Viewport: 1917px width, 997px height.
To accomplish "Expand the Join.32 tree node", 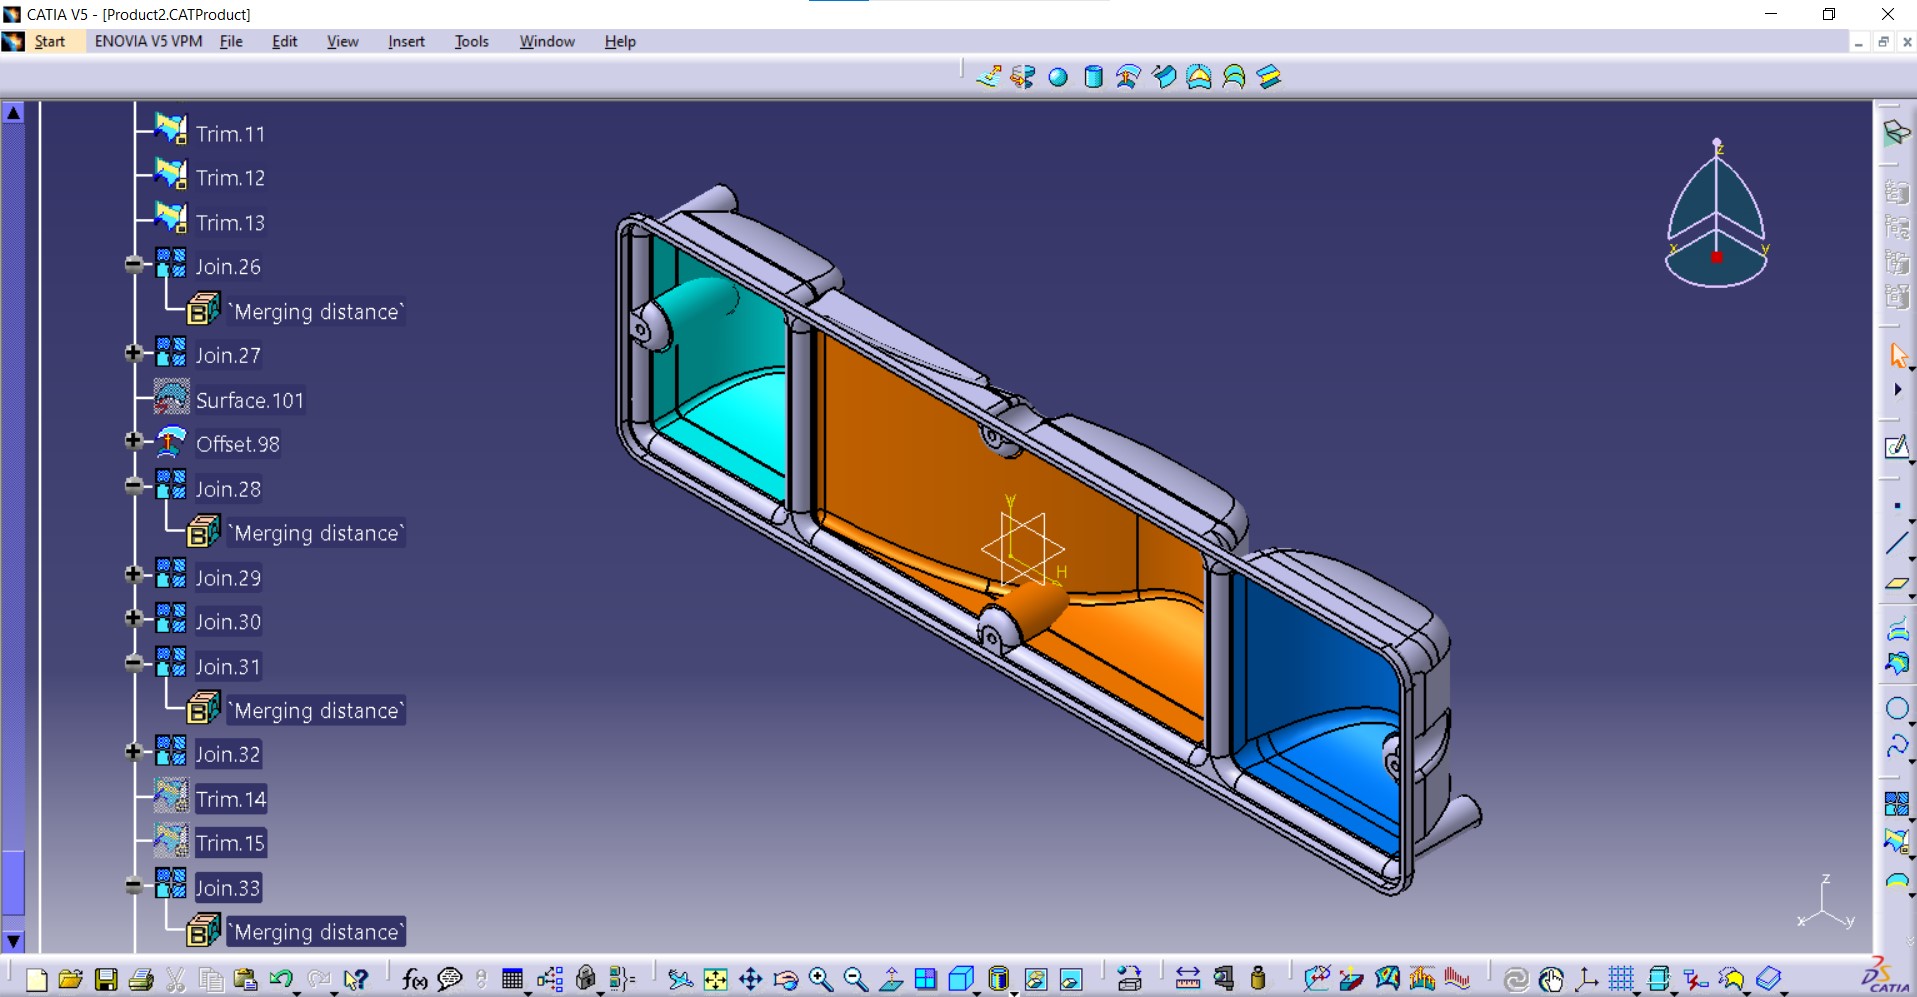I will point(134,752).
